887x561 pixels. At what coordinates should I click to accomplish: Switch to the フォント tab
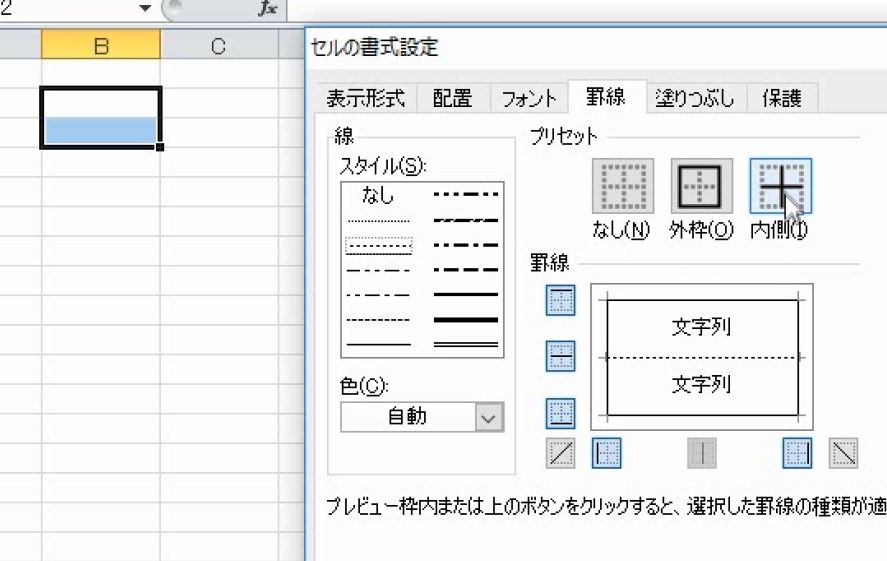(529, 98)
